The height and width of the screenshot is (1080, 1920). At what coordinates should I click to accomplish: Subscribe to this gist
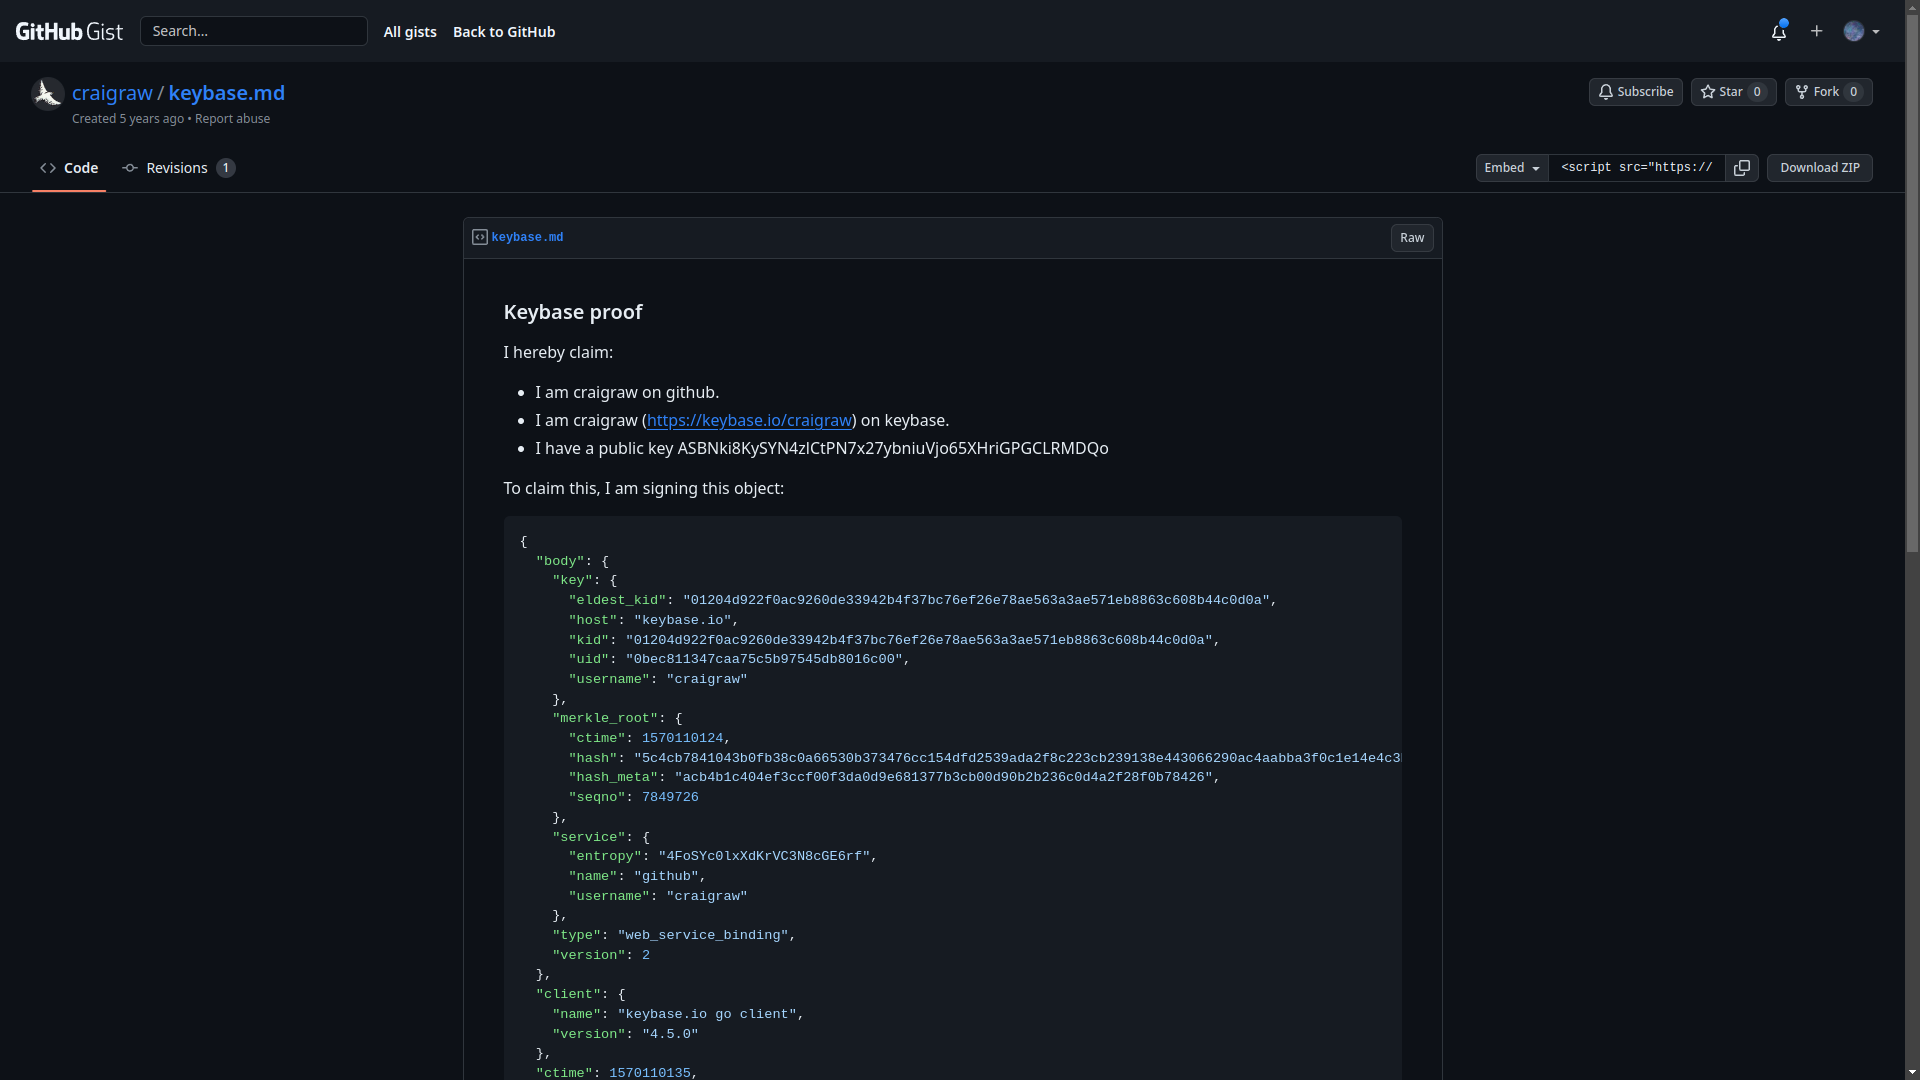[x=1635, y=92]
